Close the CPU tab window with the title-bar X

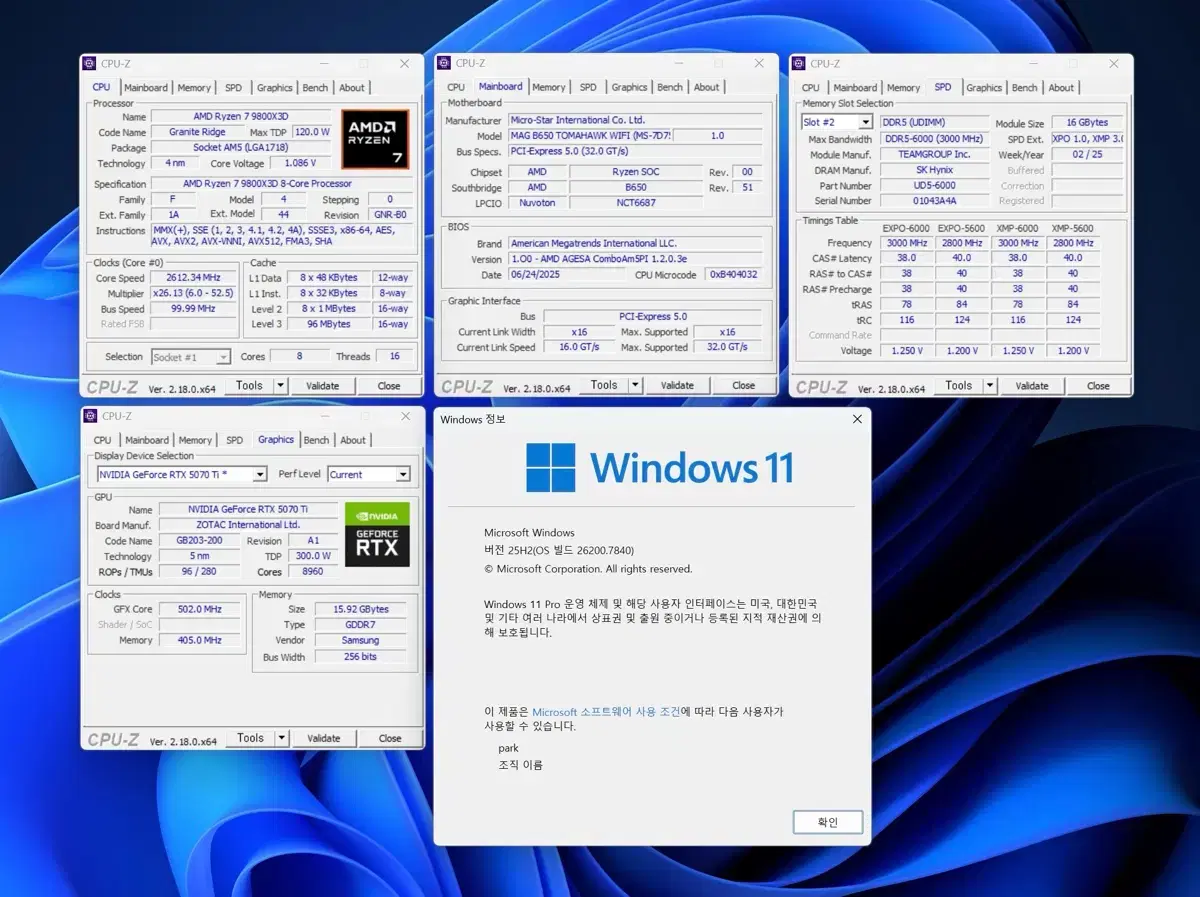pos(404,63)
